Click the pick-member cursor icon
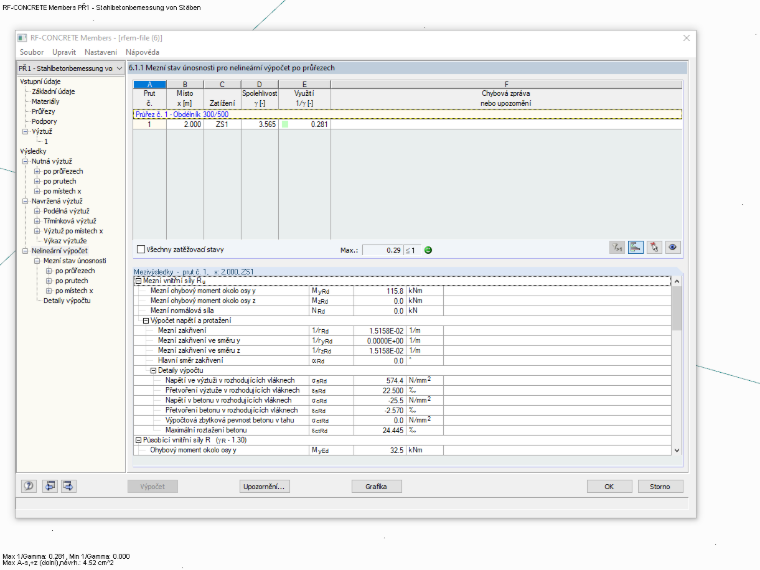760x570 pixels. [654, 248]
